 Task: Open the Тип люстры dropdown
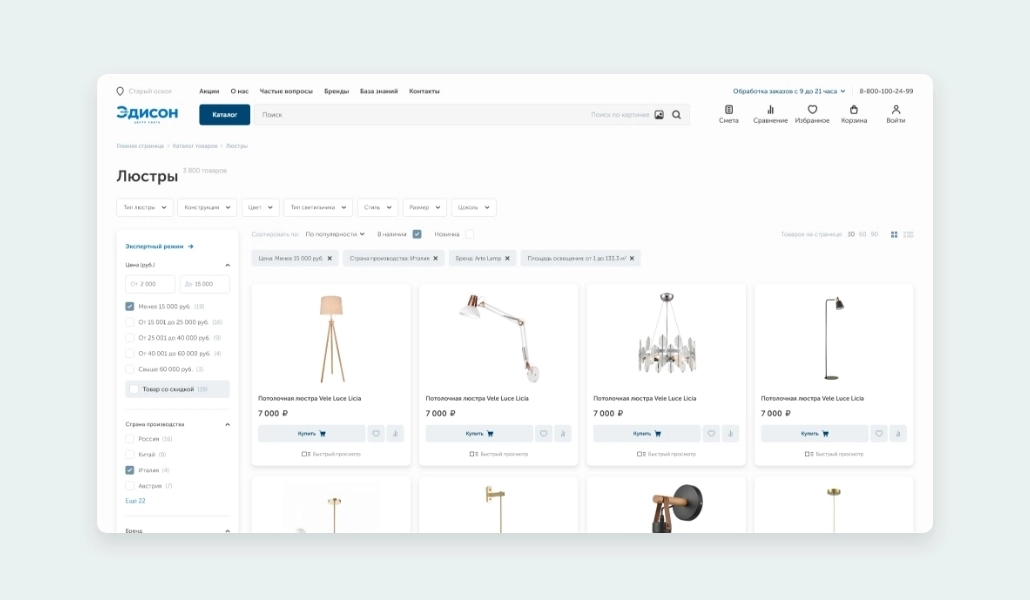point(145,208)
